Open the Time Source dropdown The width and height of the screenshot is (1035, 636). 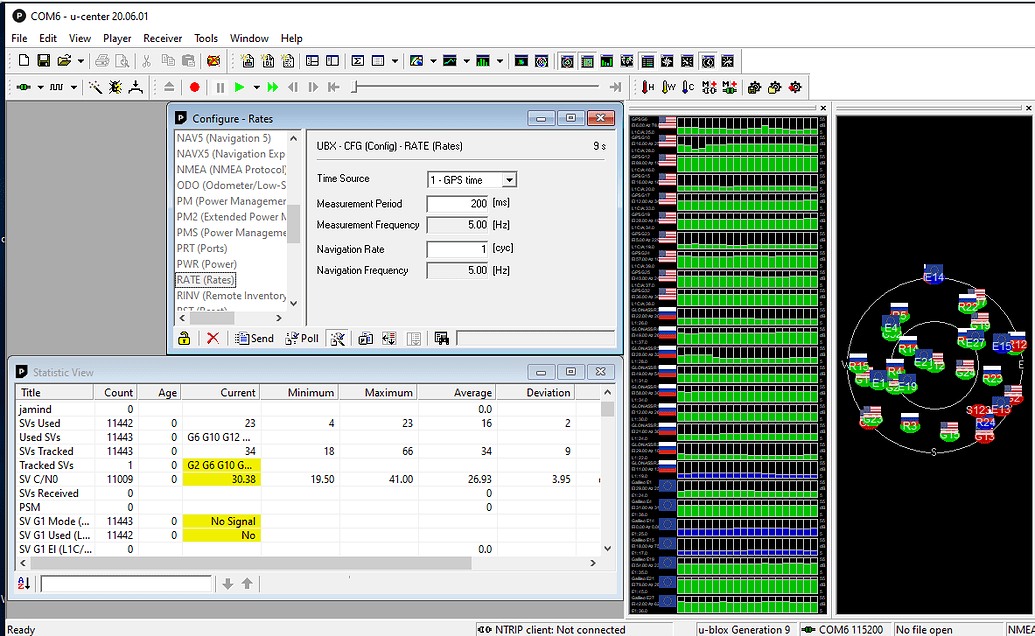(509, 180)
